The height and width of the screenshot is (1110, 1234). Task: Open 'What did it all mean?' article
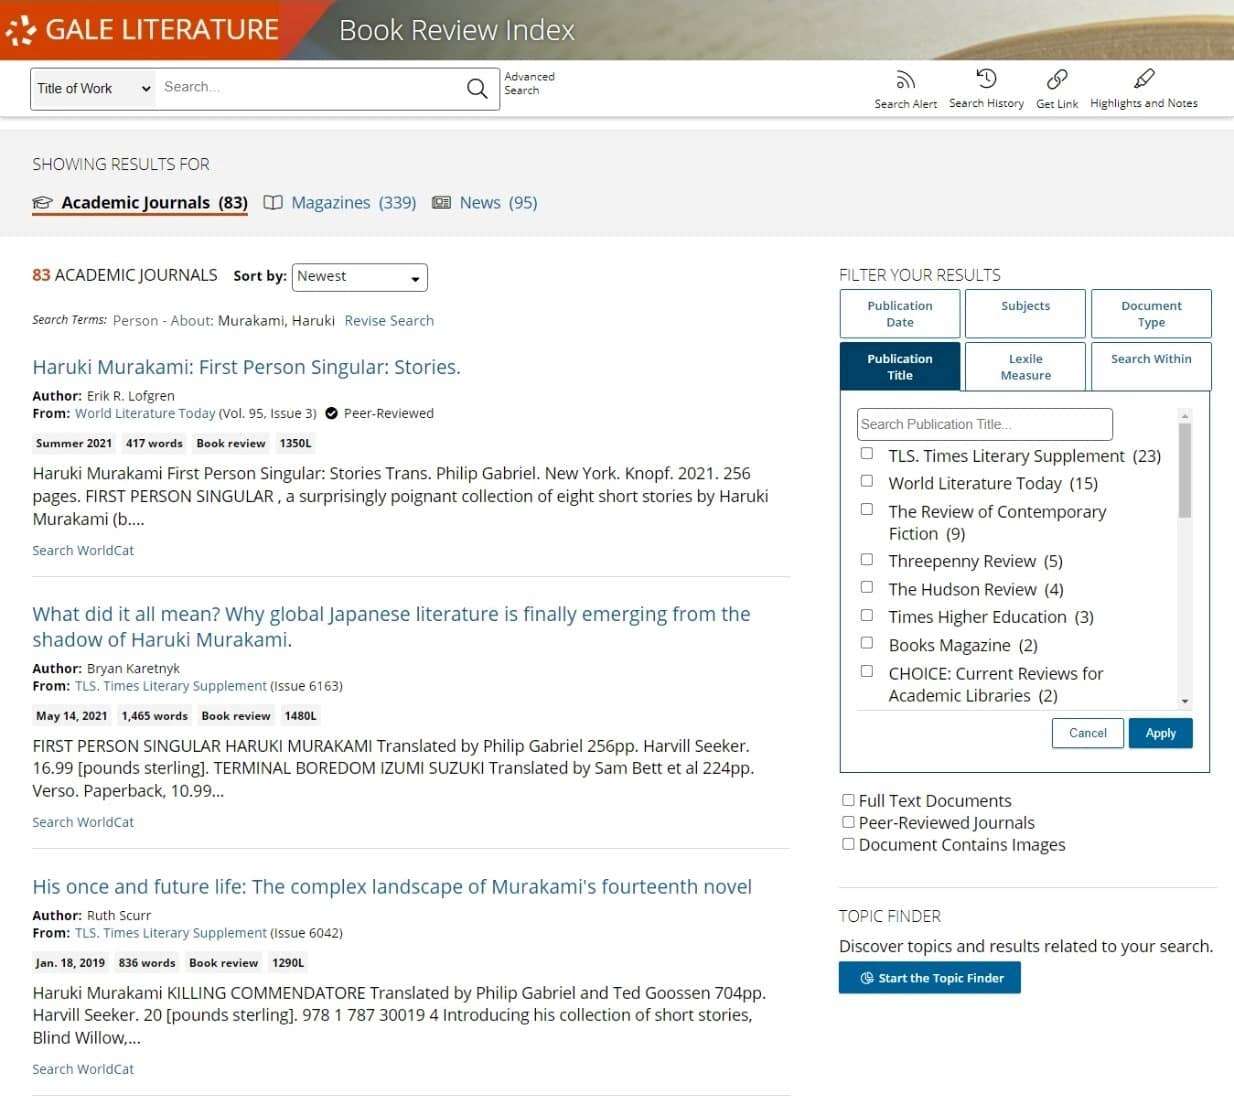pos(391,627)
